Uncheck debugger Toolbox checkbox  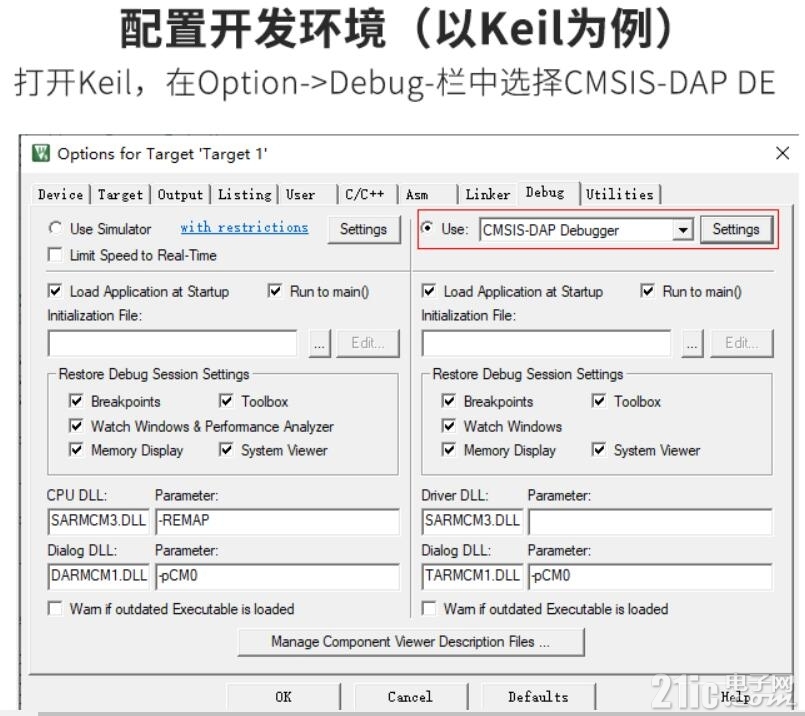coord(599,401)
